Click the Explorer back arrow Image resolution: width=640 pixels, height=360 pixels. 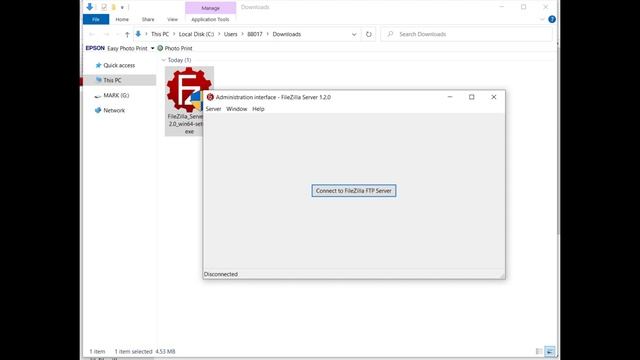[x=92, y=34]
